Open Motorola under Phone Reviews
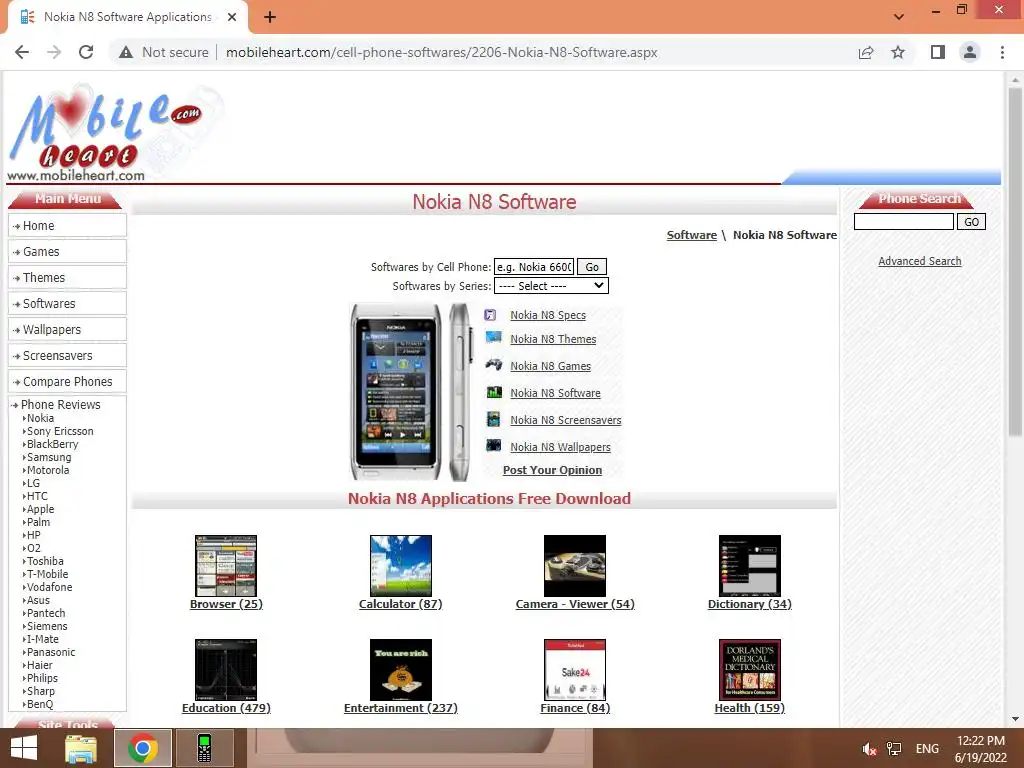Screen dimensions: 1024x768 point(48,470)
